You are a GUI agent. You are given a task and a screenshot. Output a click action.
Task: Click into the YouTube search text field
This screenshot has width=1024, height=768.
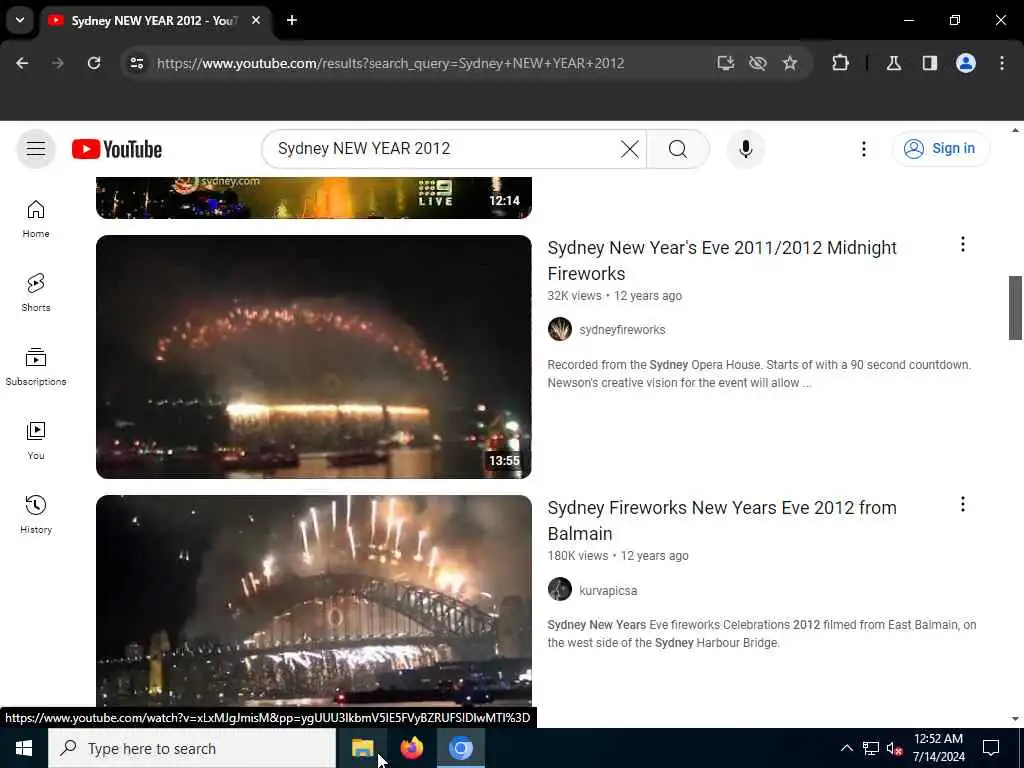(444, 149)
